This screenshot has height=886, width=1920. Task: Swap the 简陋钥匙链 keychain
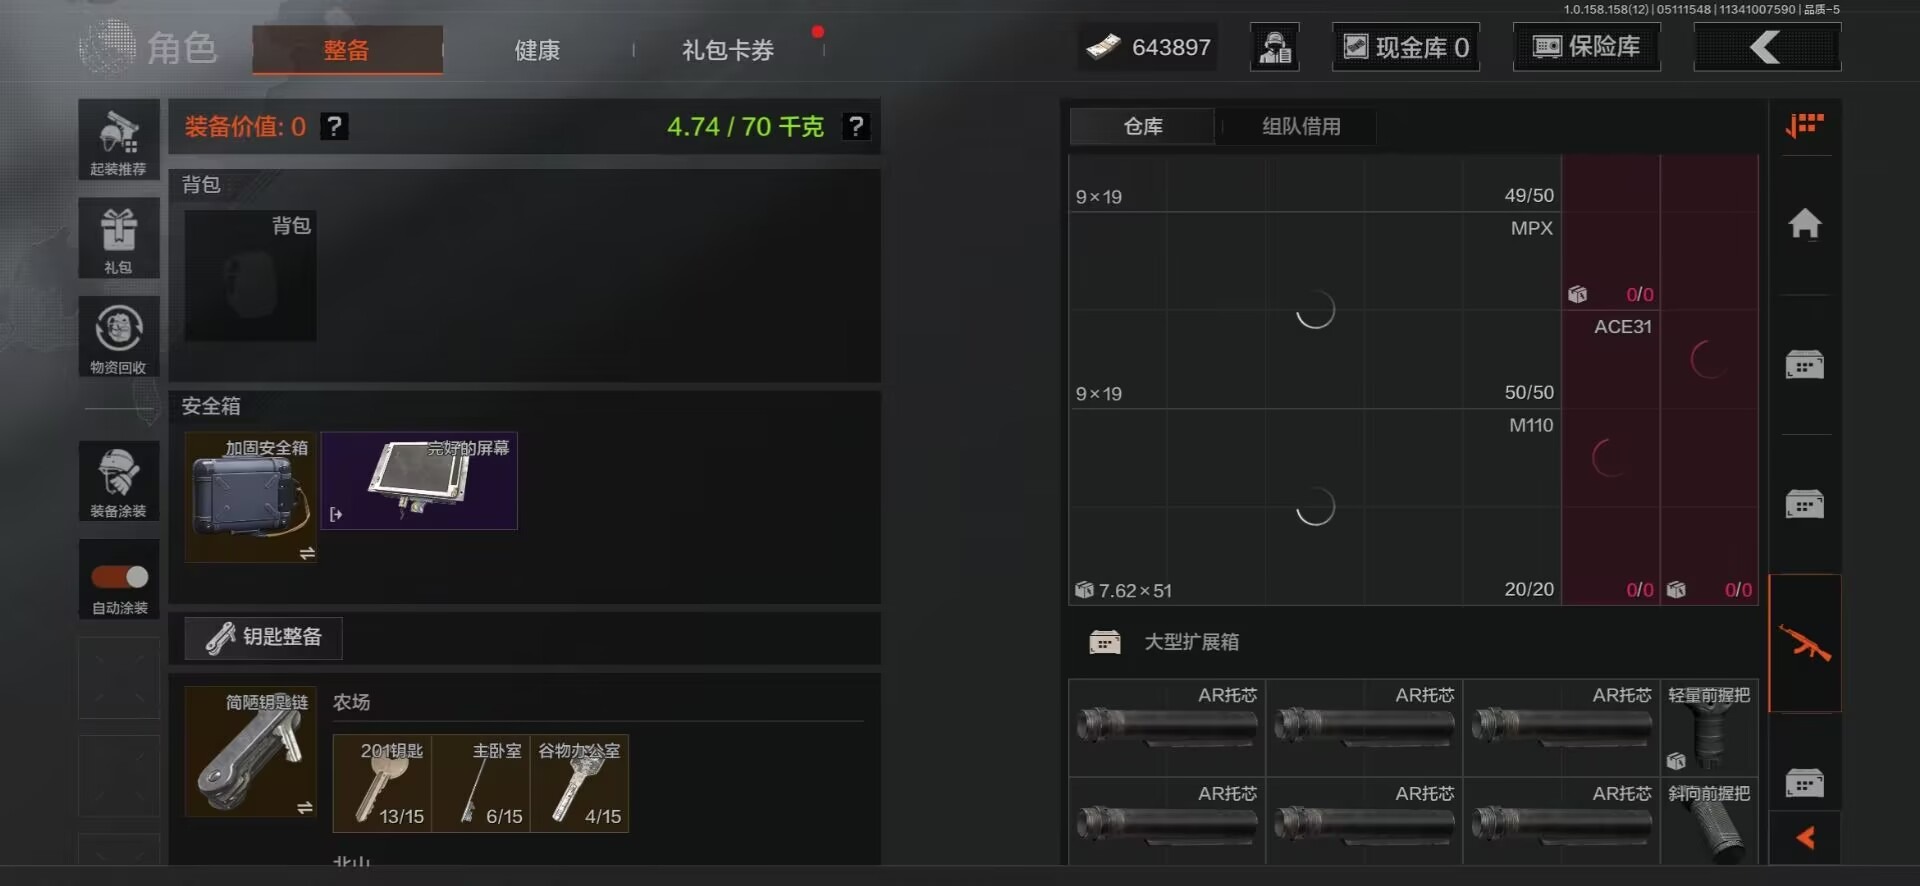pos(305,807)
